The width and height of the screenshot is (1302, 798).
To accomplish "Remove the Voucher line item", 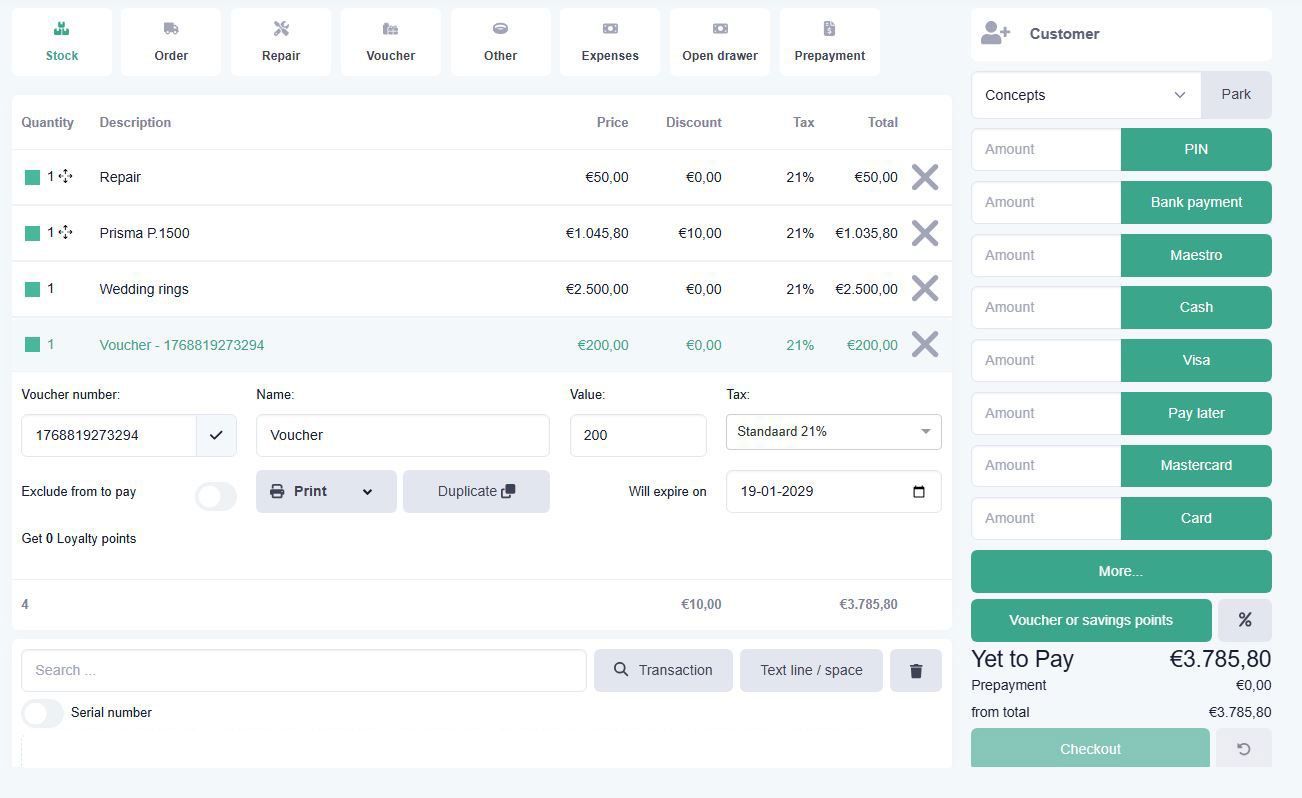I will (x=925, y=345).
